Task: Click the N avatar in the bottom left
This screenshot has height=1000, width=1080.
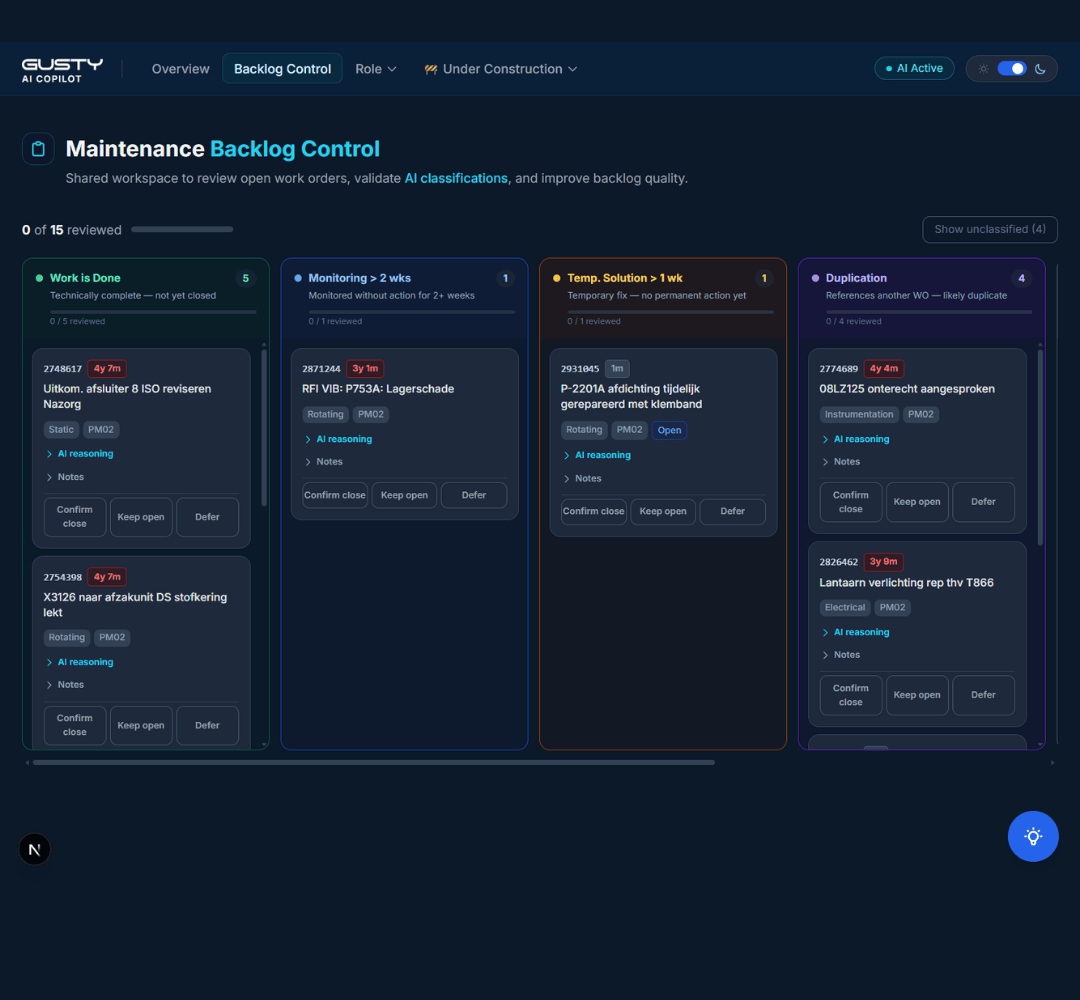Action: coord(34,848)
